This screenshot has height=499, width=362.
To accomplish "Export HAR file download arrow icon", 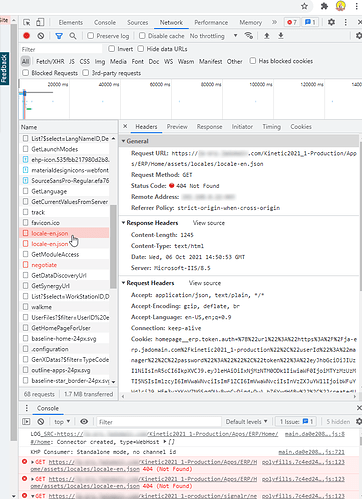I will (x=281, y=36).
